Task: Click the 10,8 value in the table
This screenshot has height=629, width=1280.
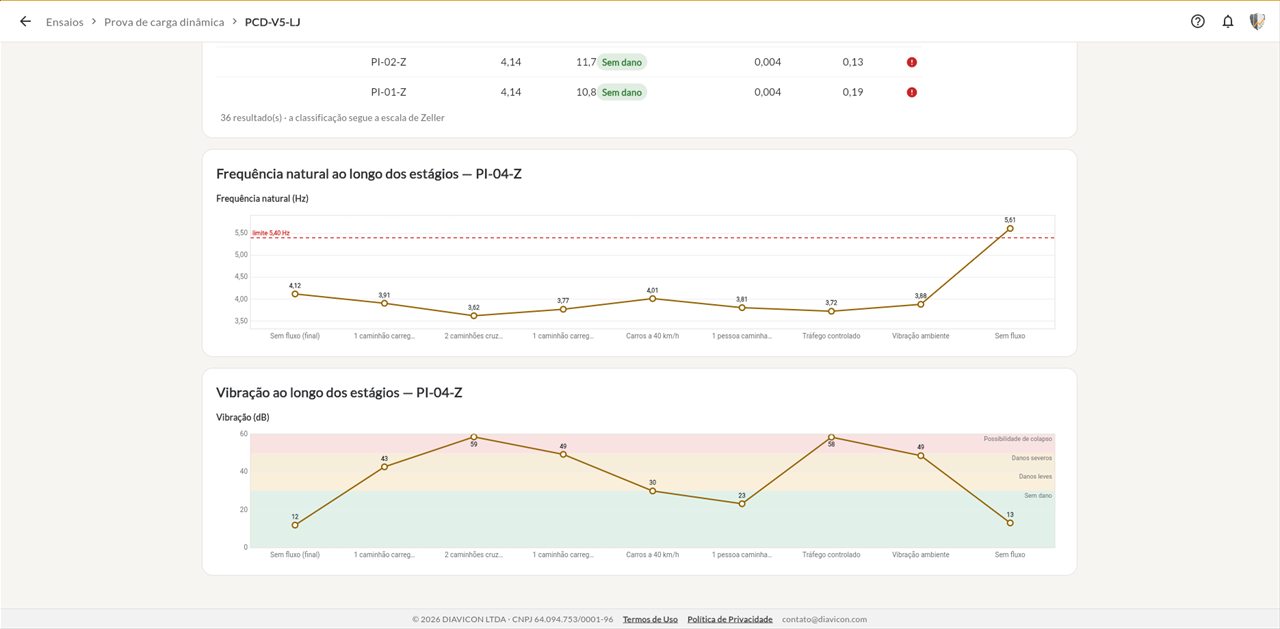Action: [x=586, y=92]
